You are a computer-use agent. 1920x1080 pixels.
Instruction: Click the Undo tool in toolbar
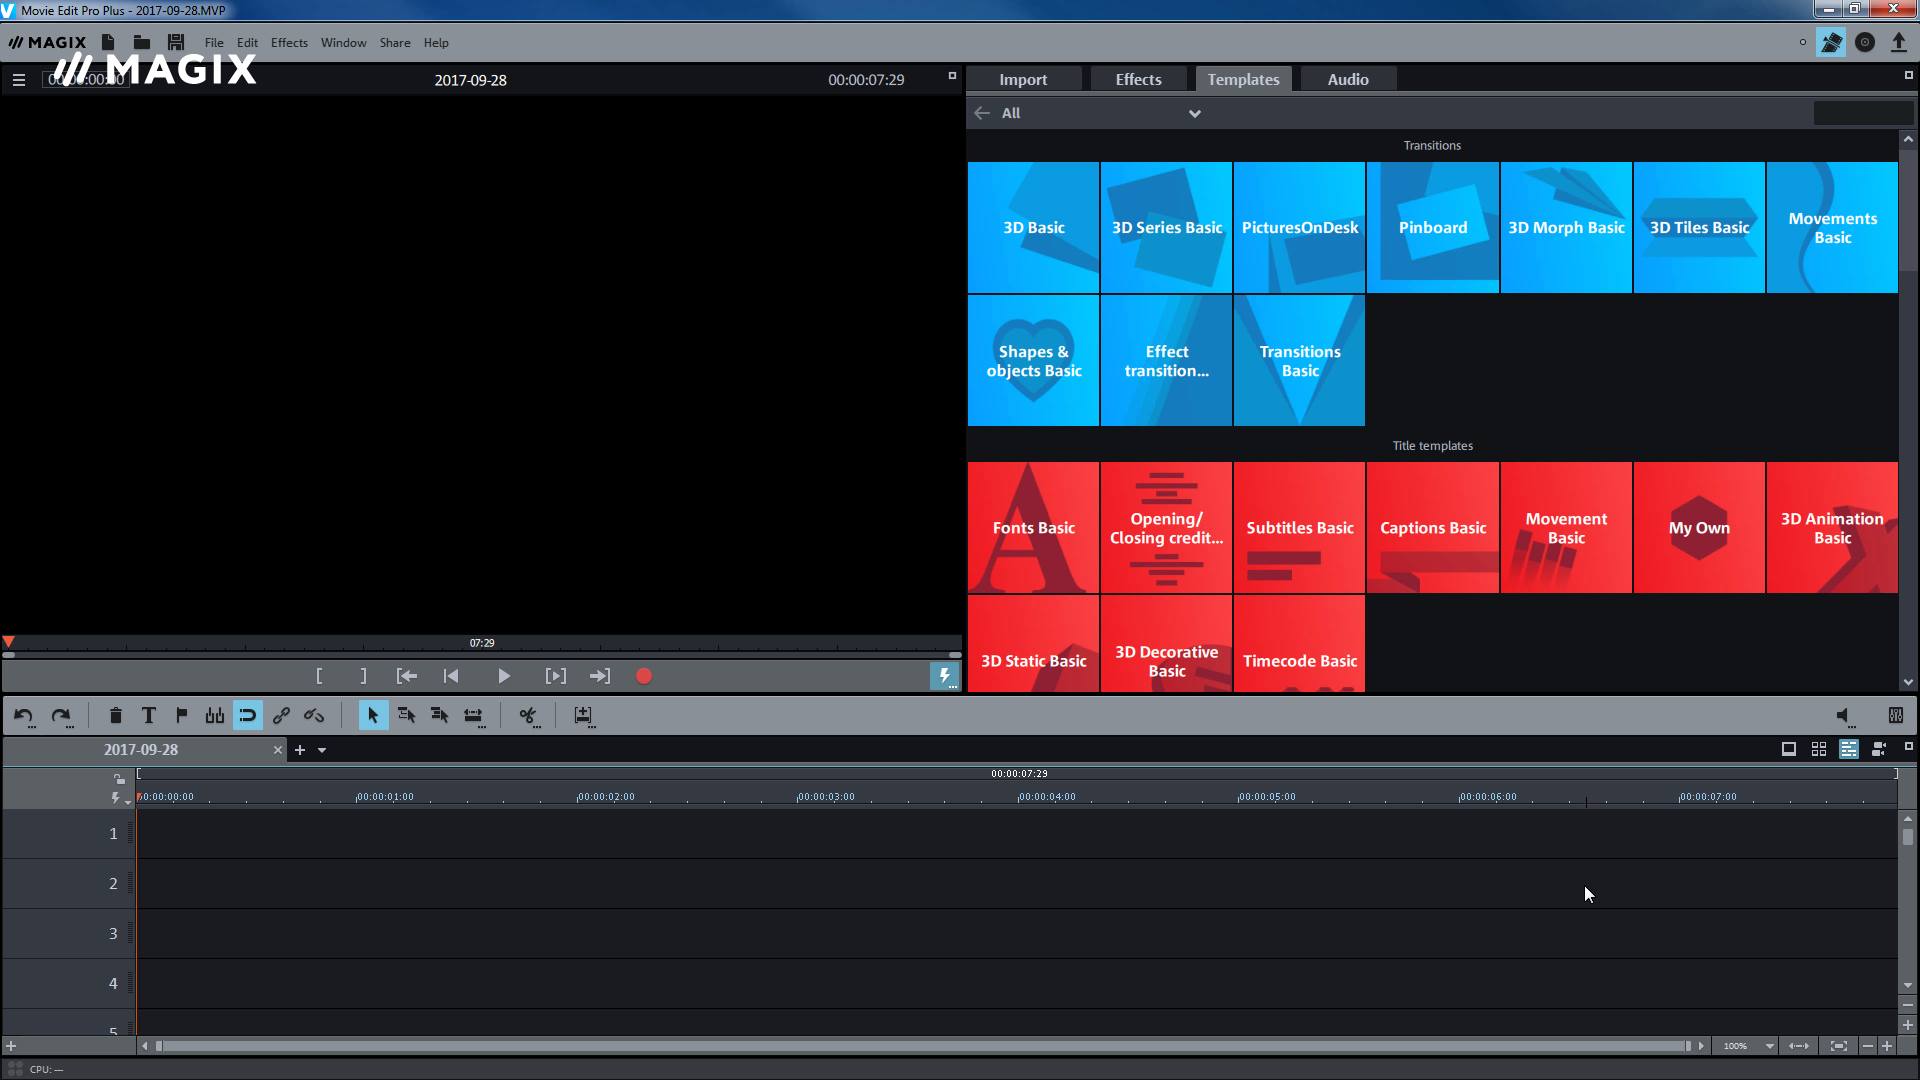24,715
